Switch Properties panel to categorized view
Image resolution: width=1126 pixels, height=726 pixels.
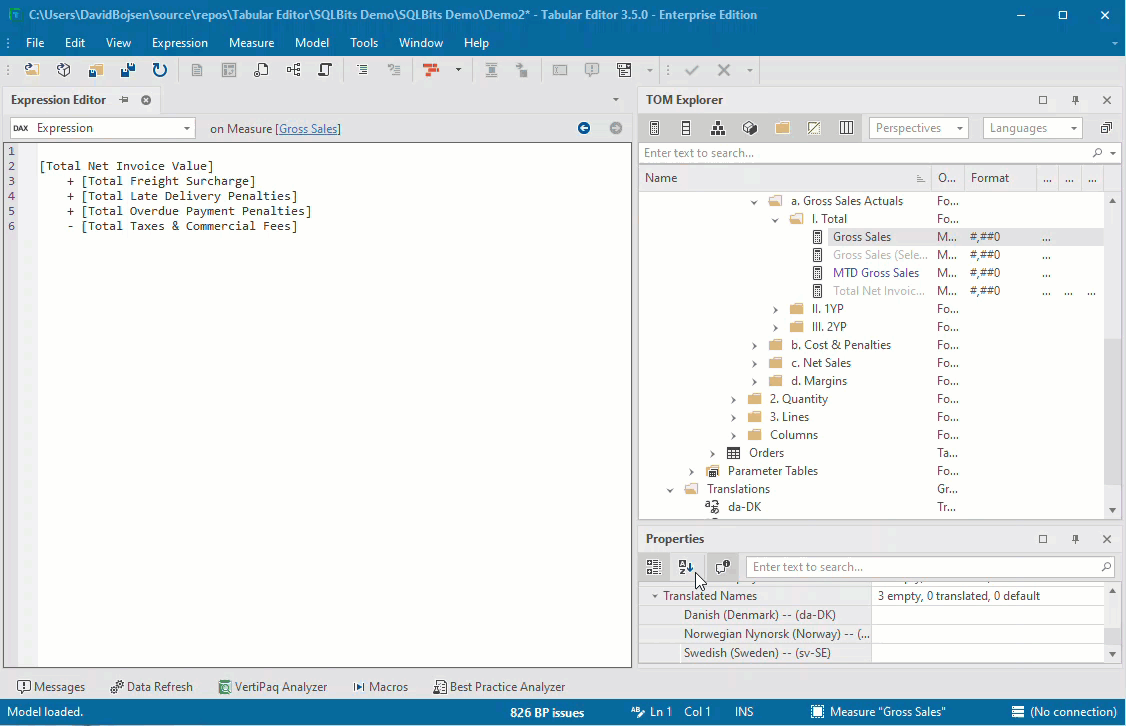point(654,566)
